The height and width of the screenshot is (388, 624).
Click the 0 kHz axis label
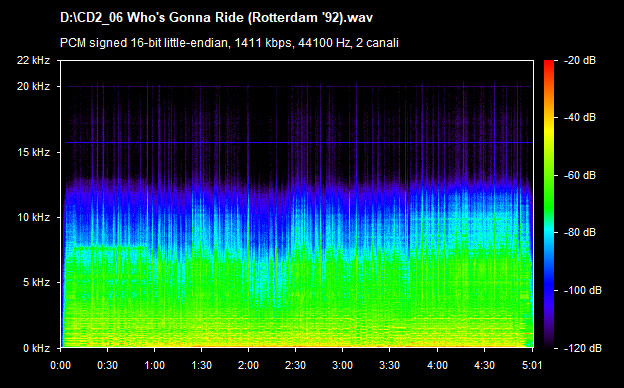point(36,348)
